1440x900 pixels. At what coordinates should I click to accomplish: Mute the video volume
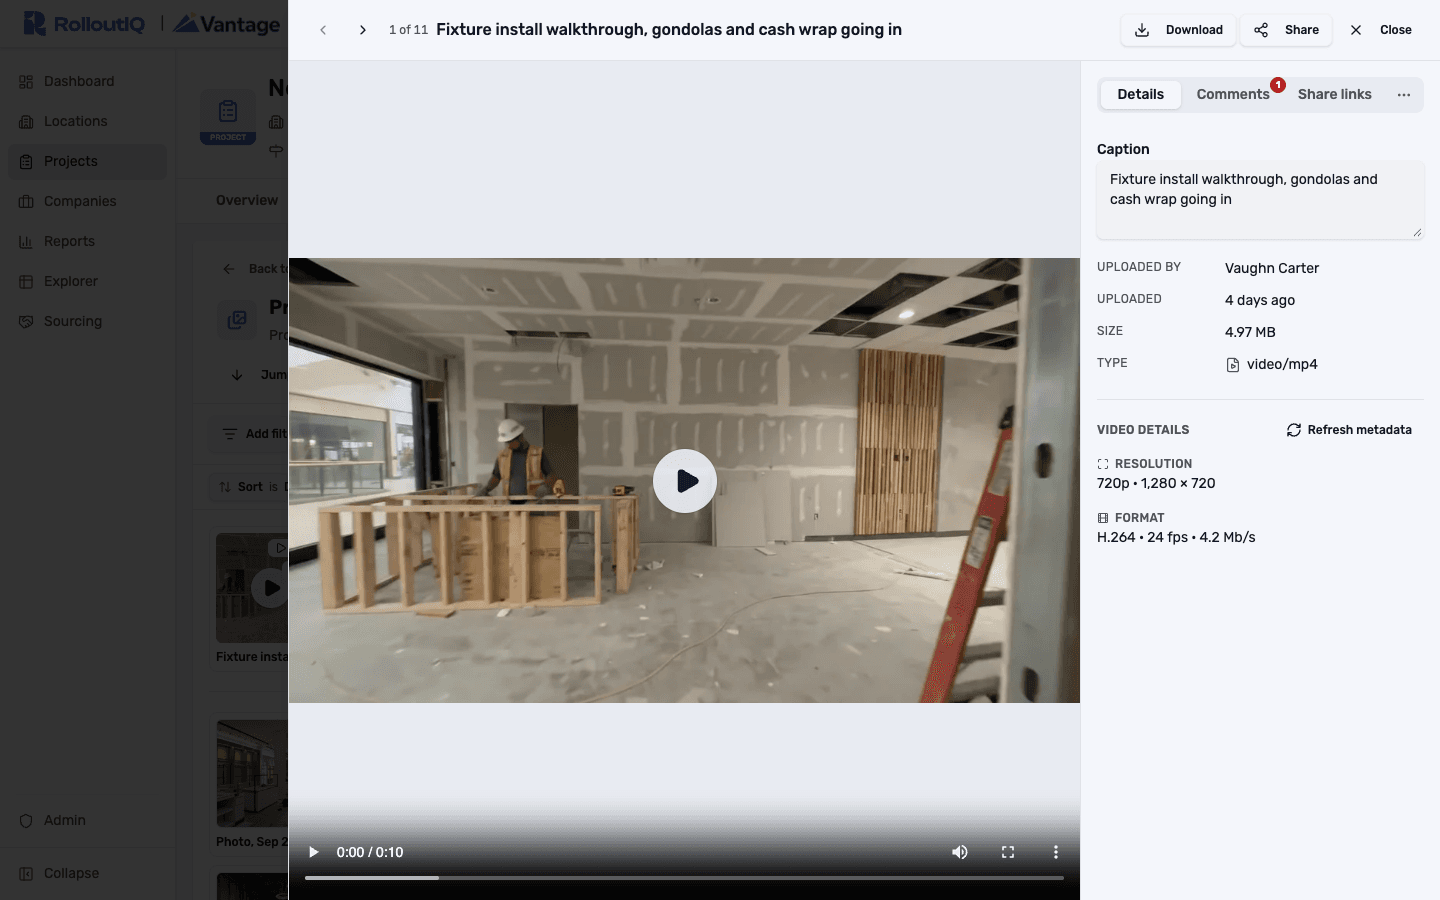[960, 852]
